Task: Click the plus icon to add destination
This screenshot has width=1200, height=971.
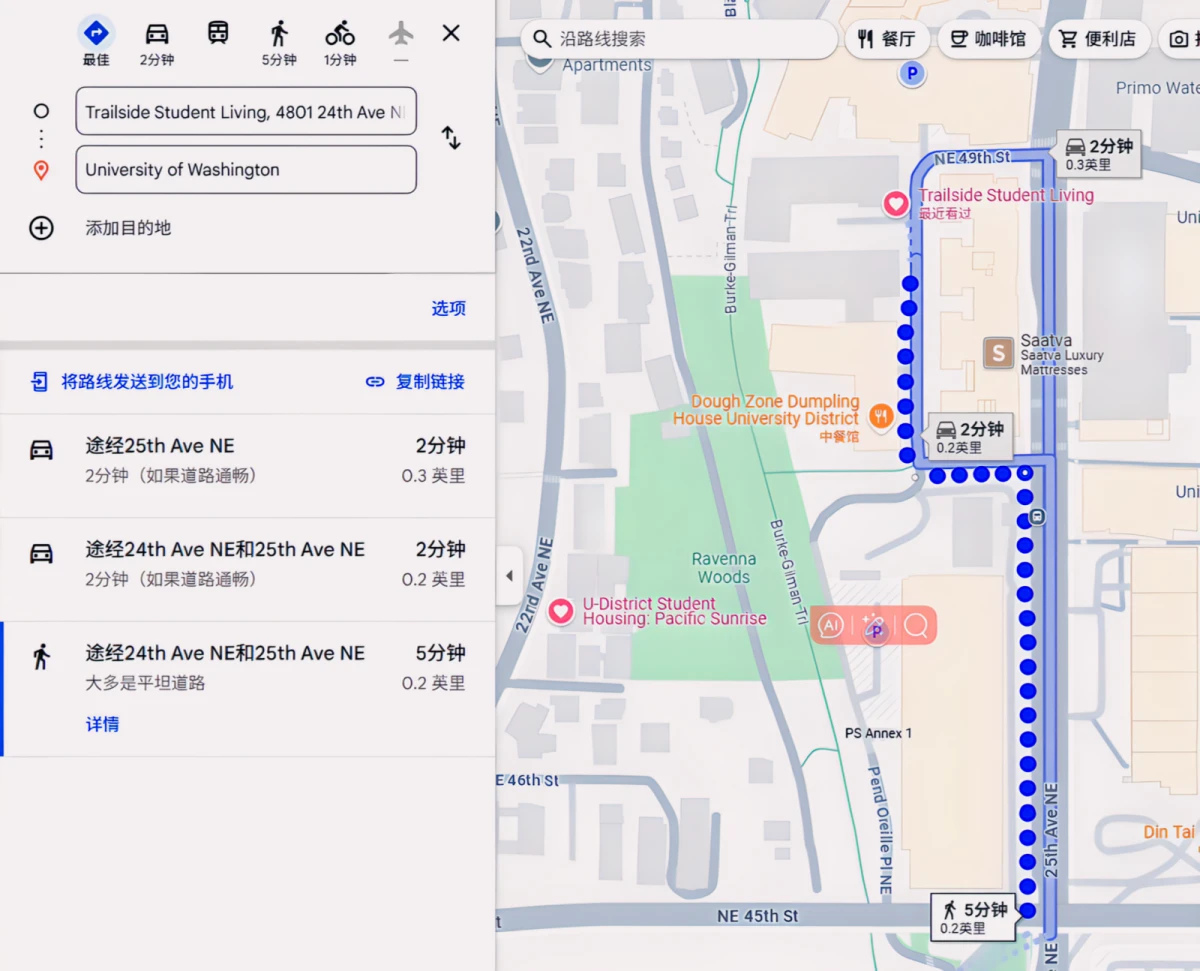Action: point(41,228)
